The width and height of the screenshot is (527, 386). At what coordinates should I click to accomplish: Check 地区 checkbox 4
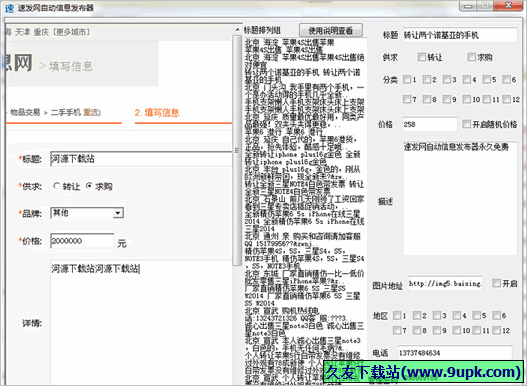[456, 315]
